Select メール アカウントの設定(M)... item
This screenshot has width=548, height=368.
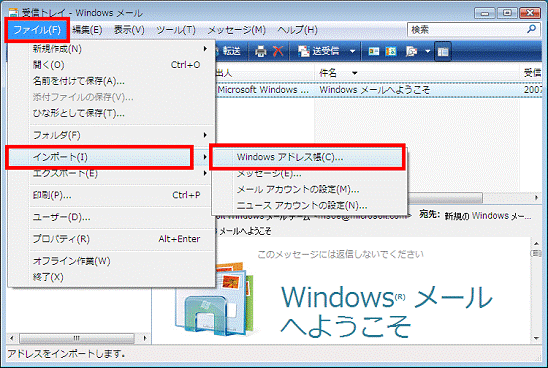coord(308,189)
